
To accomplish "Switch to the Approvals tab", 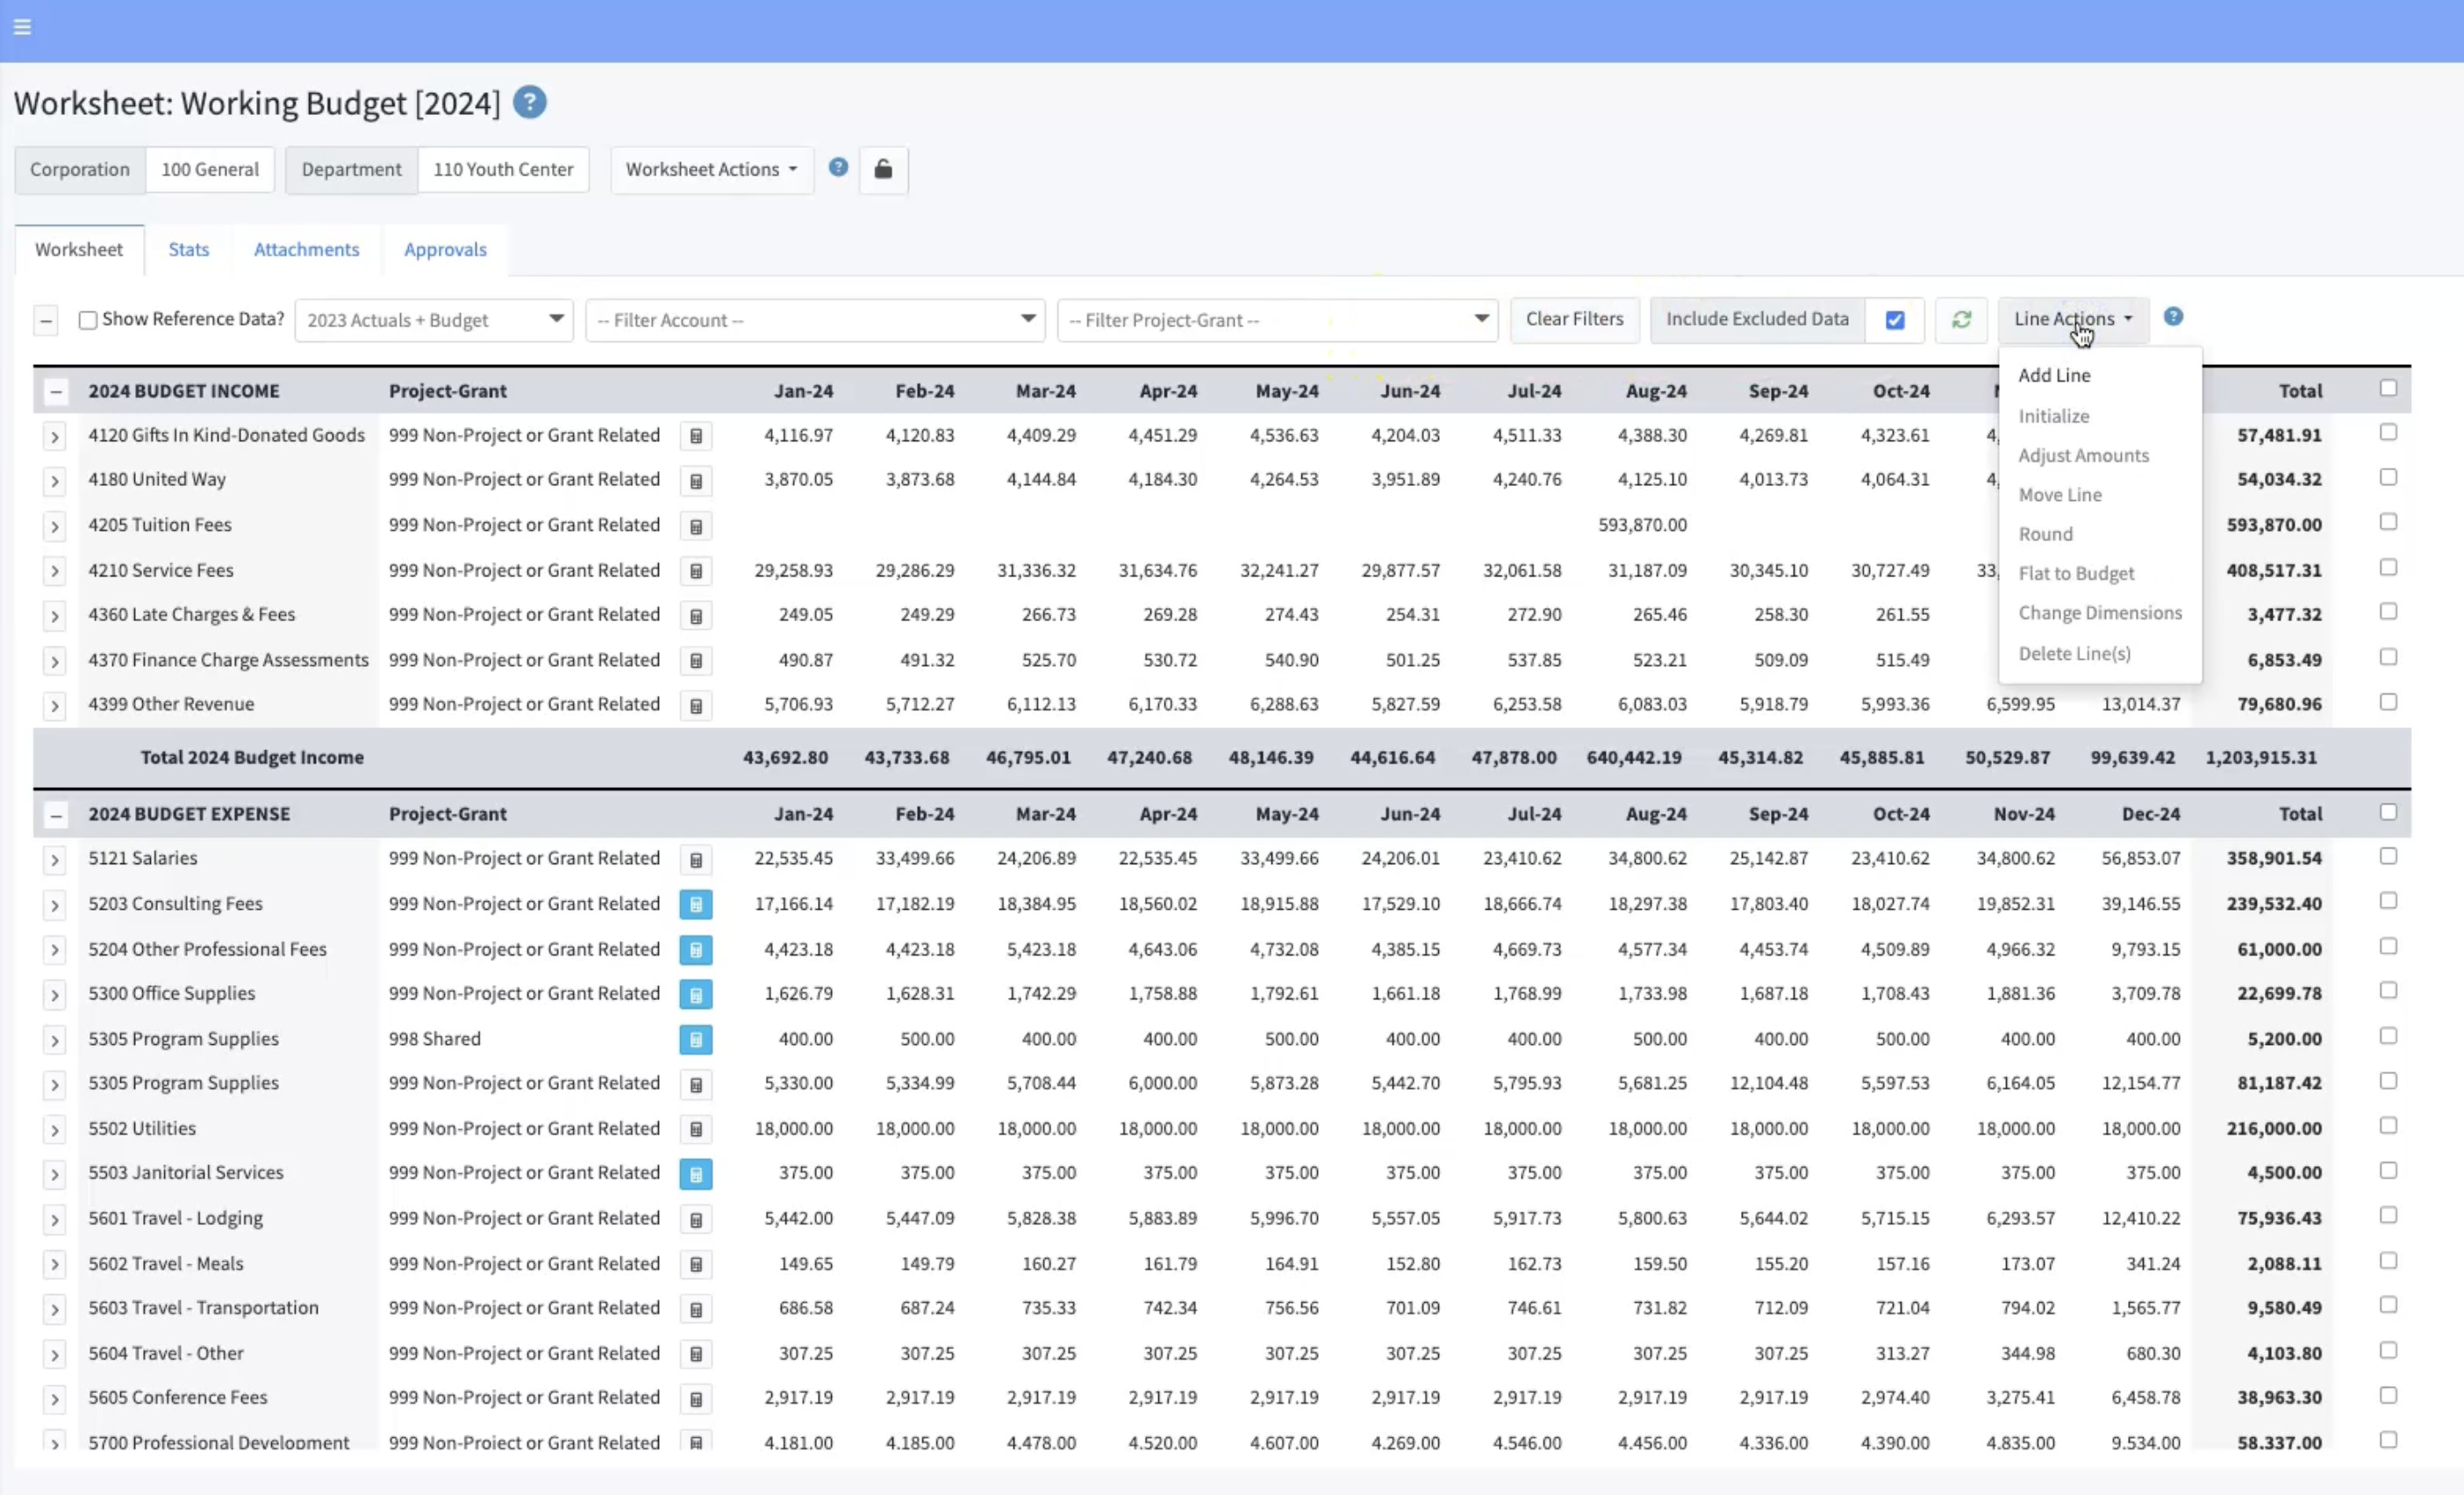I will [445, 249].
